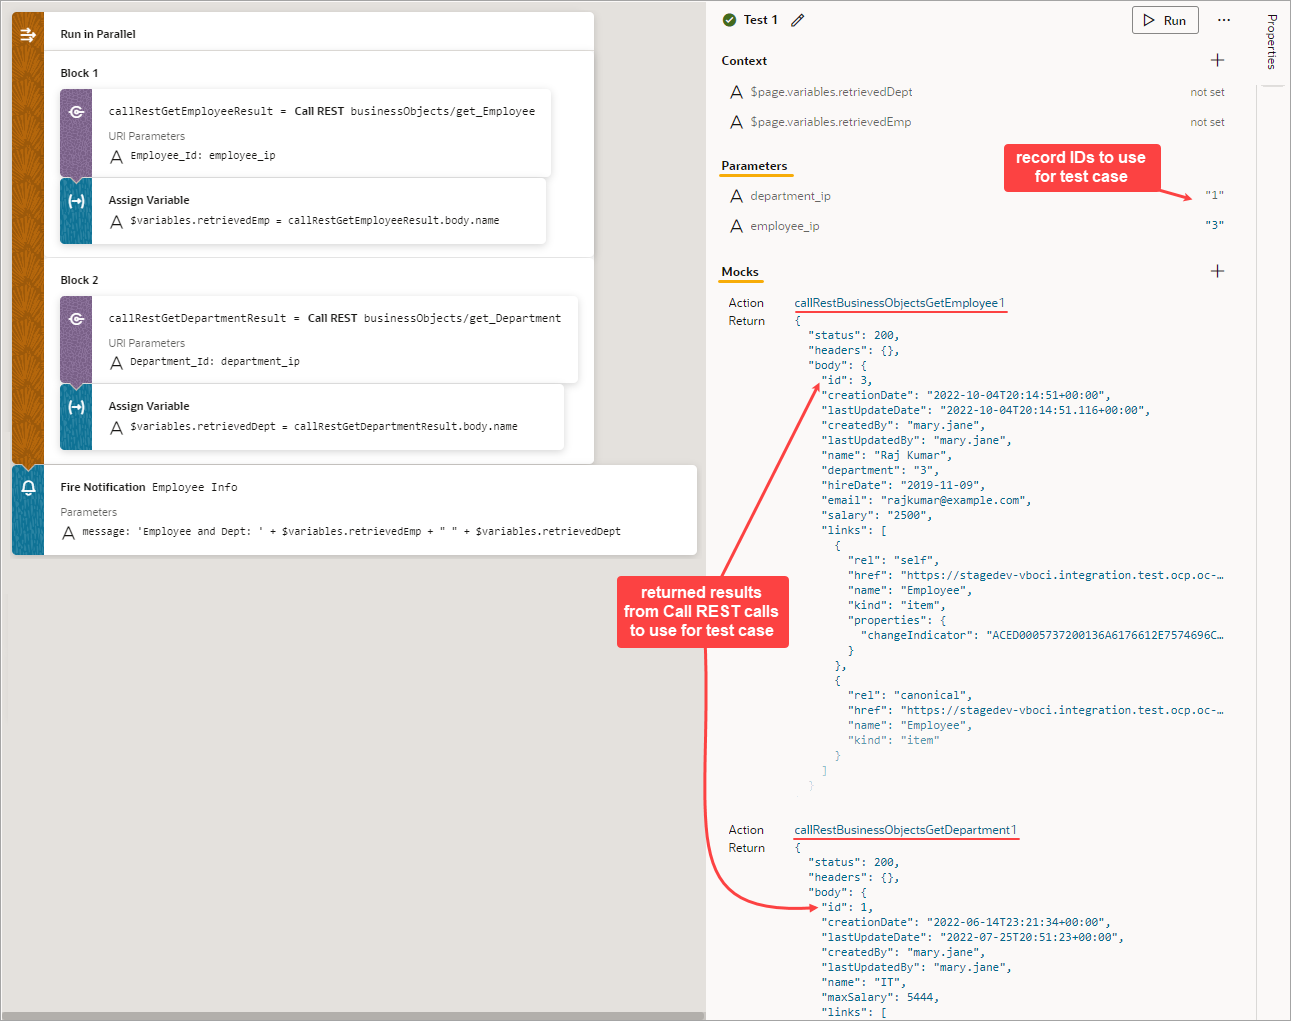Open the callRestBusinessObjectsGetDepartment1 mock link

pyautogui.click(x=905, y=829)
